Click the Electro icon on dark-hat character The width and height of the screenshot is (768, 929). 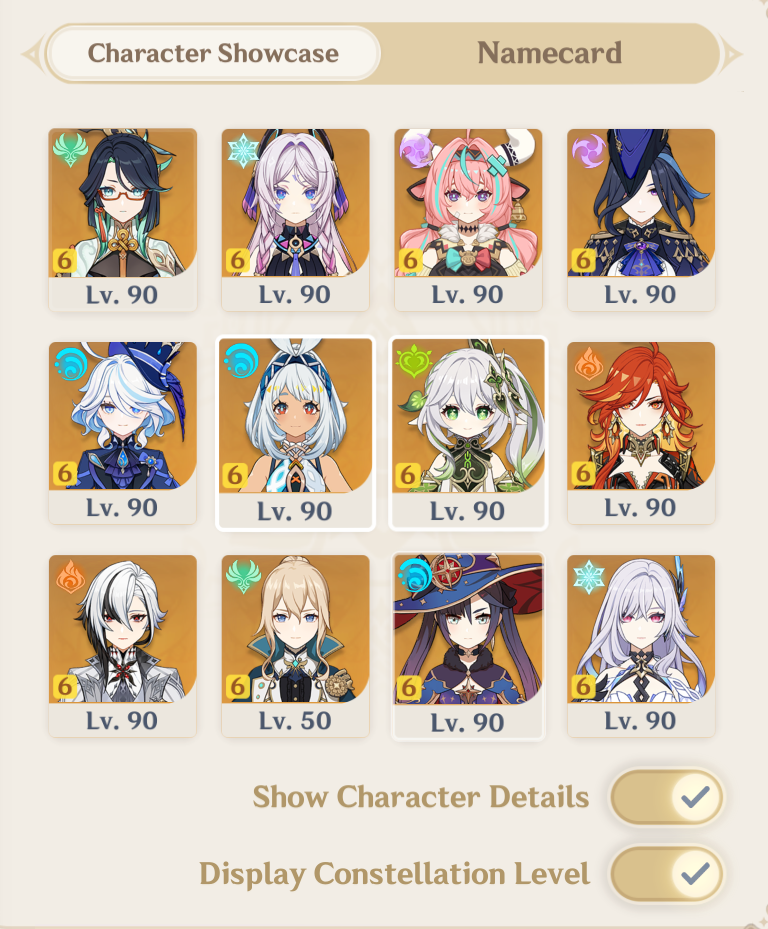tap(588, 149)
